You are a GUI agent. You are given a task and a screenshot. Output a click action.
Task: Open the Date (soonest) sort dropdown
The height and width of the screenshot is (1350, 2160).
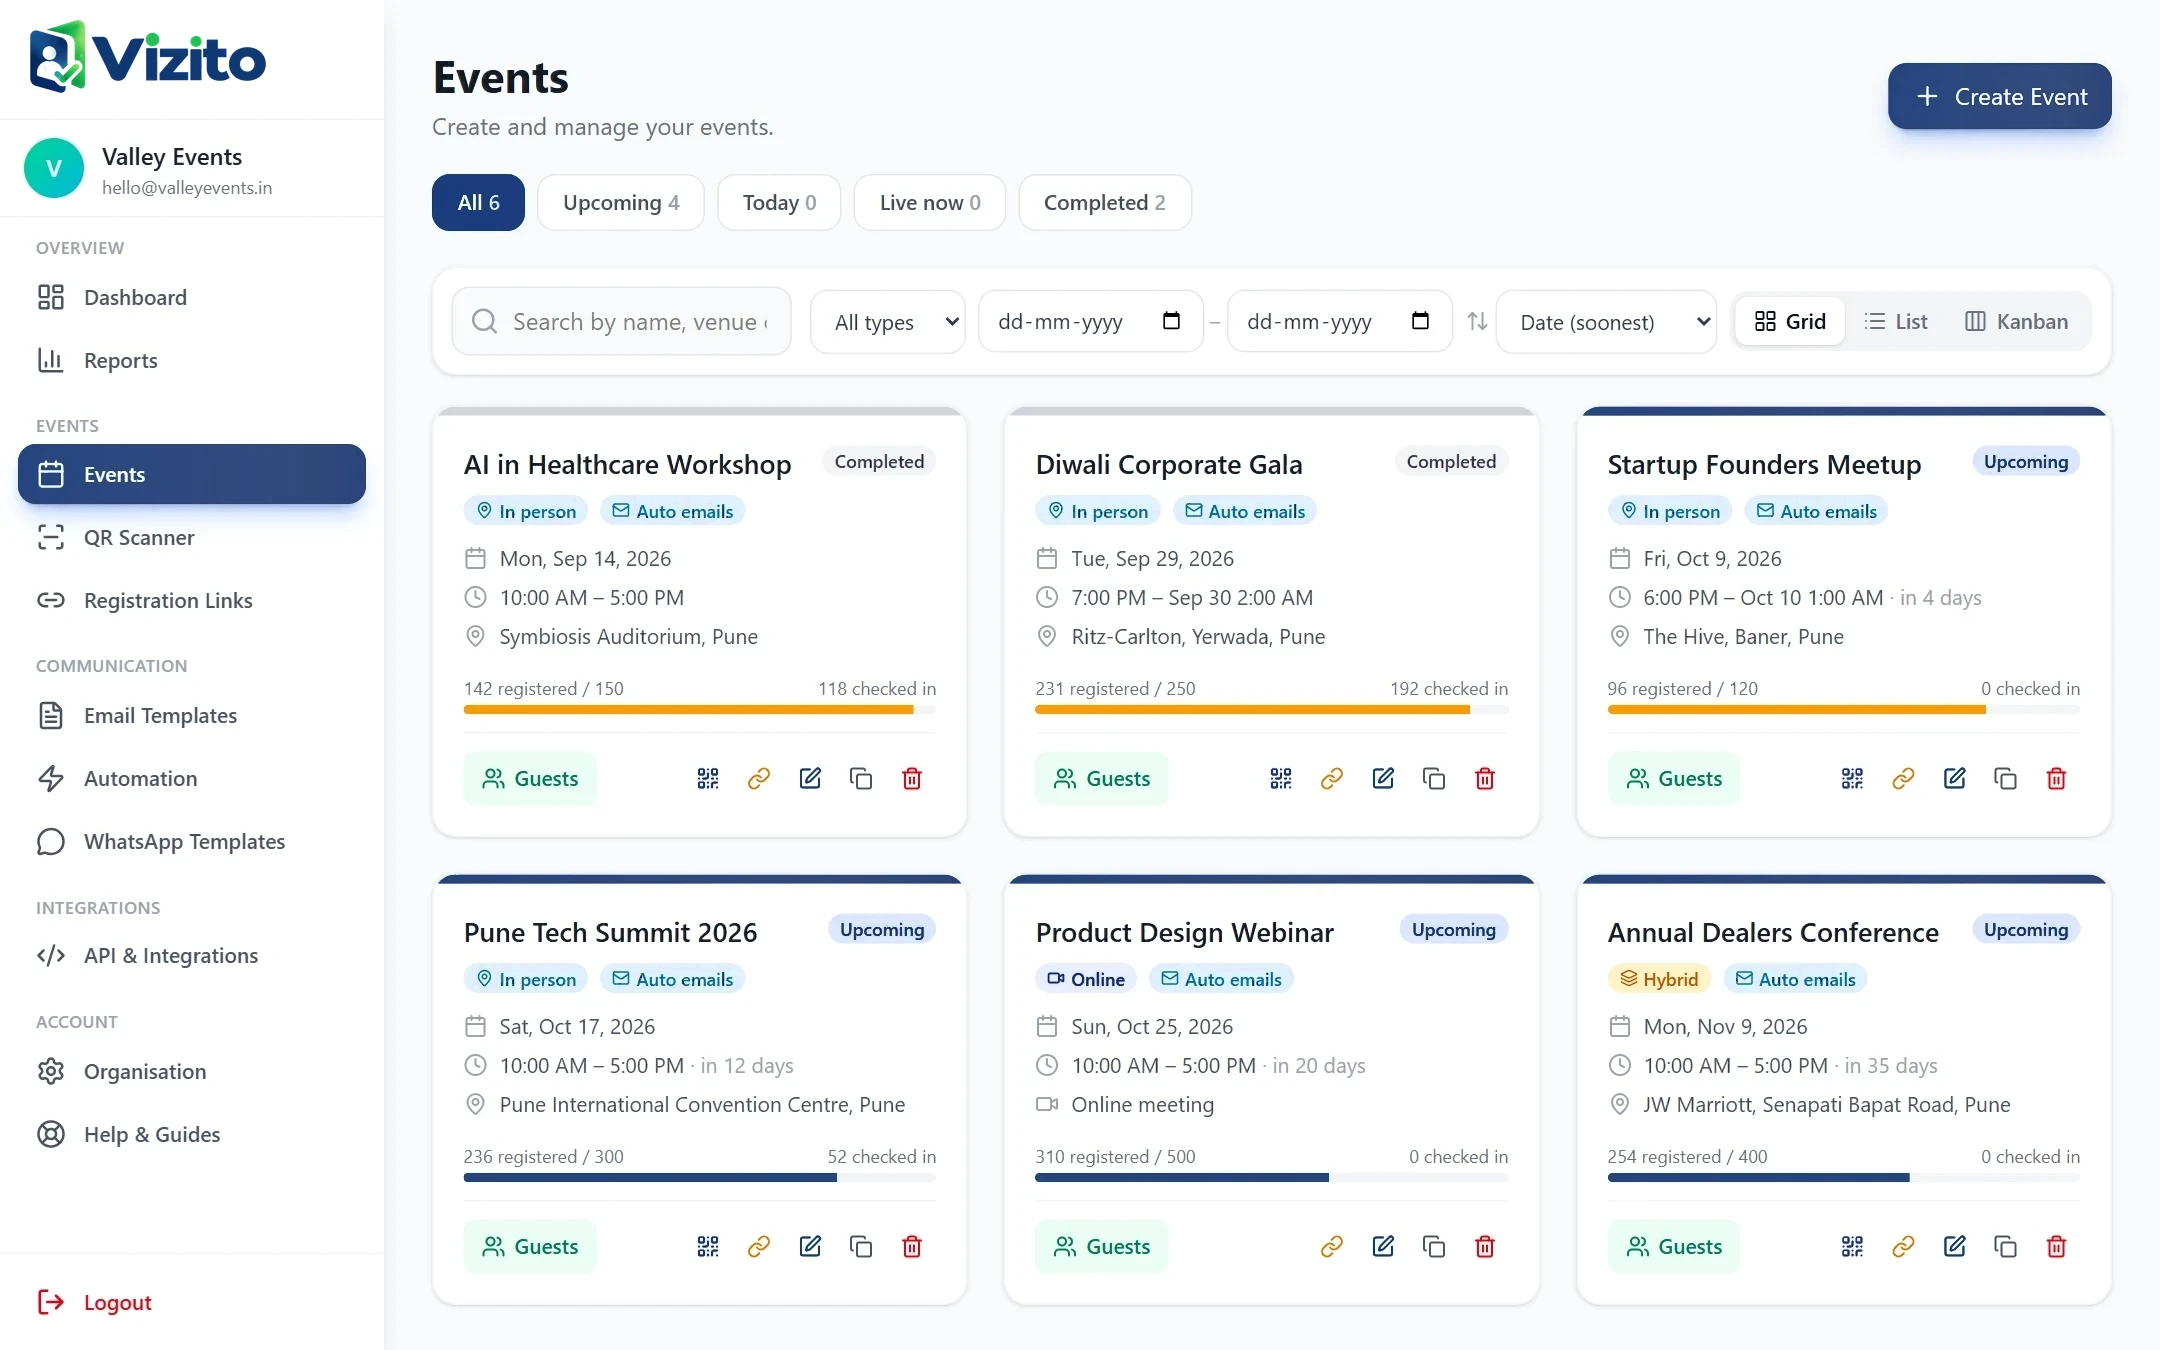click(x=1606, y=322)
